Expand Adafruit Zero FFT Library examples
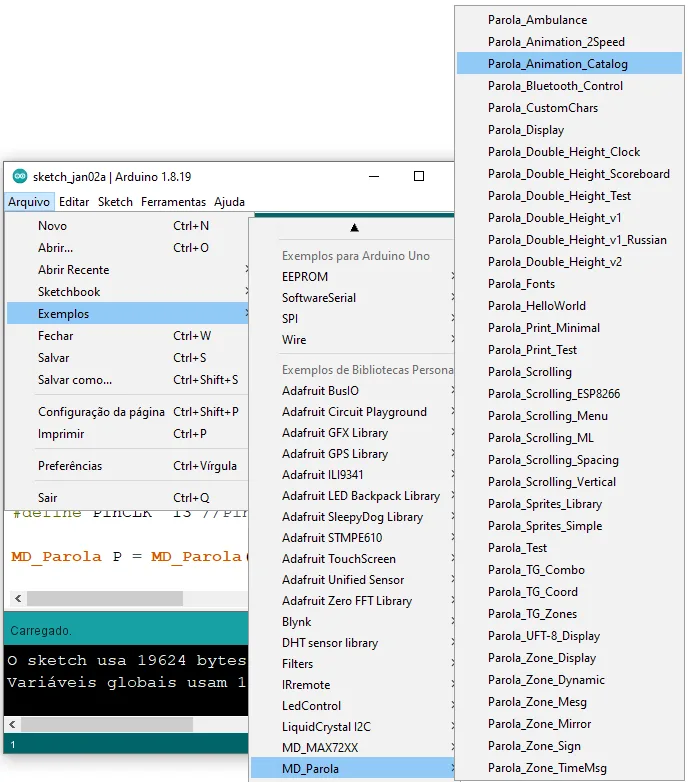The width and height of the screenshot is (688, 782). [x=352, y=601]
